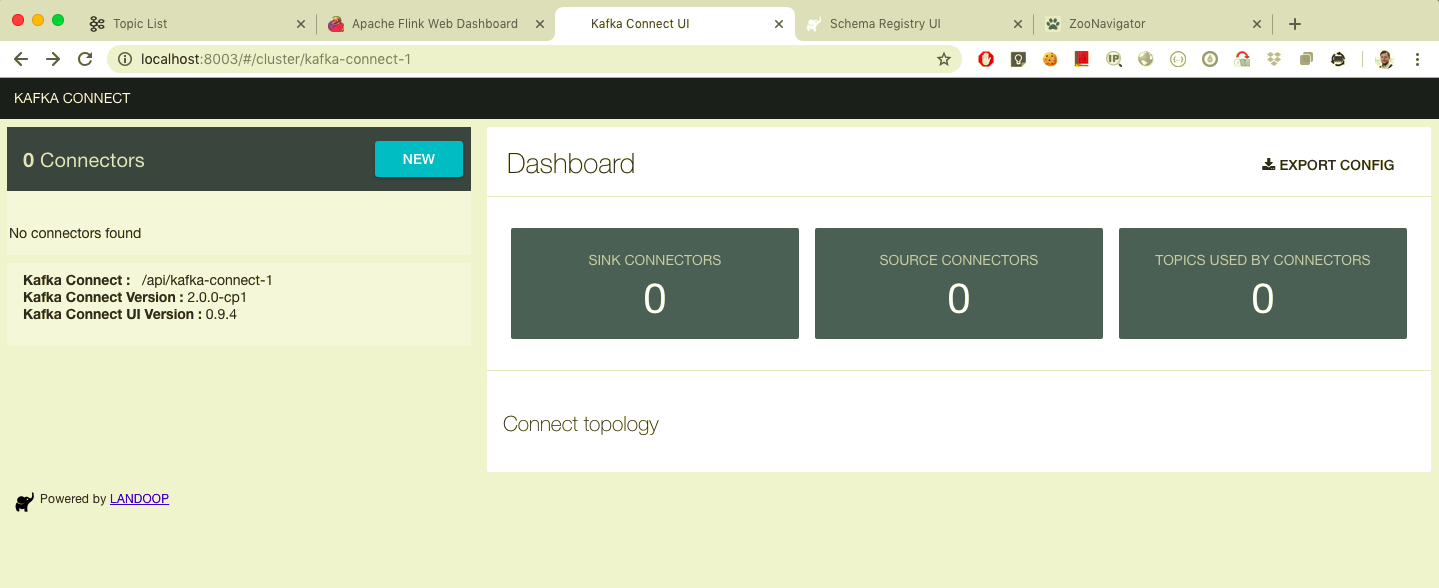The width and height of the screenshot is (1439, 588).
Task: Click the version value '2.0.0-cp1'
Action: pyautogui.click(x=217, y=297)
